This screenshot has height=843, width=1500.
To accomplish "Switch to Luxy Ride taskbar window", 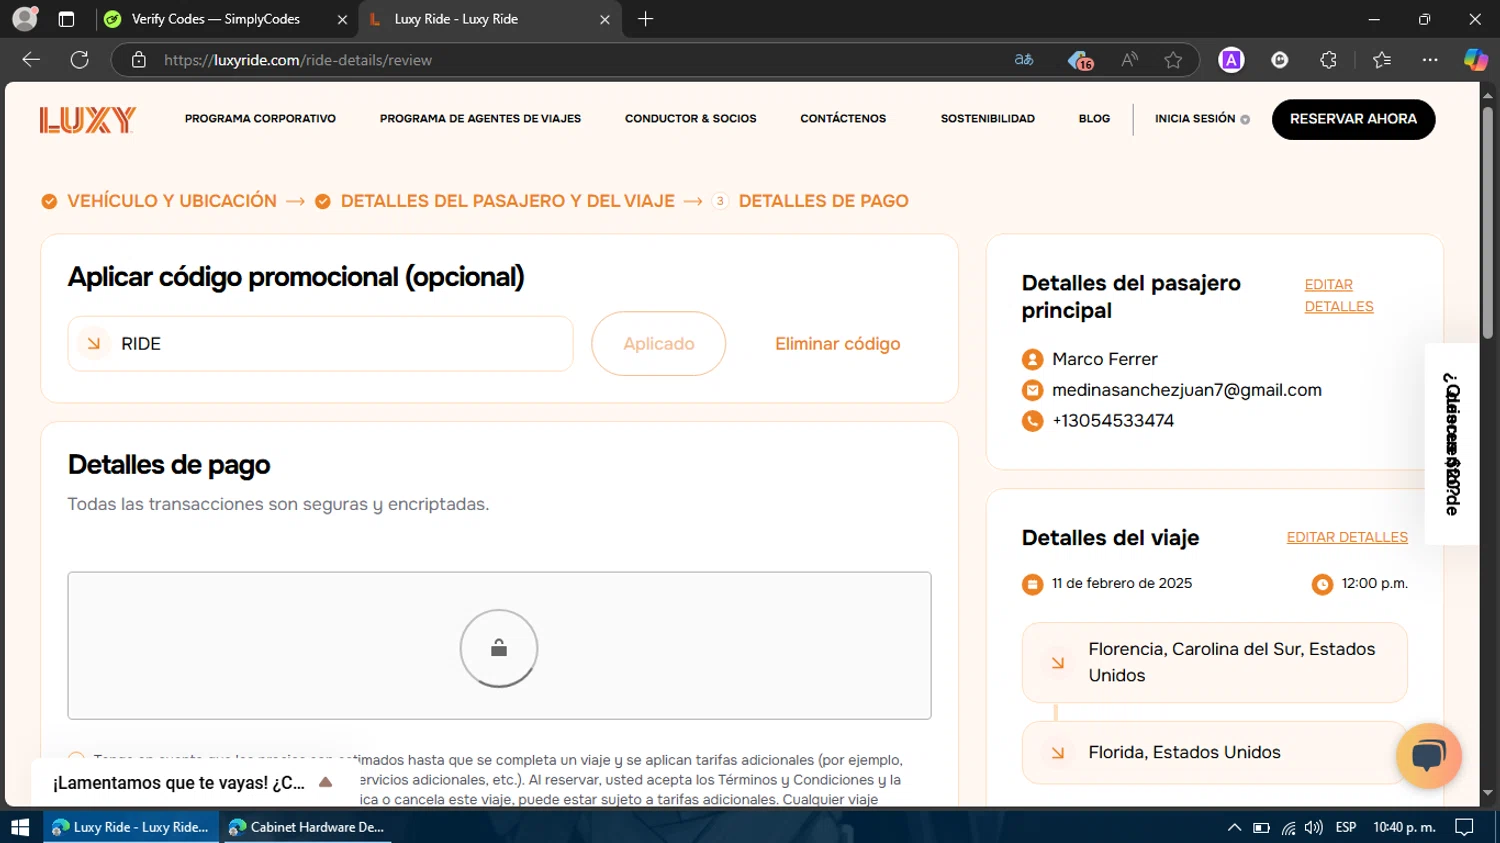I will pos(131,827).
